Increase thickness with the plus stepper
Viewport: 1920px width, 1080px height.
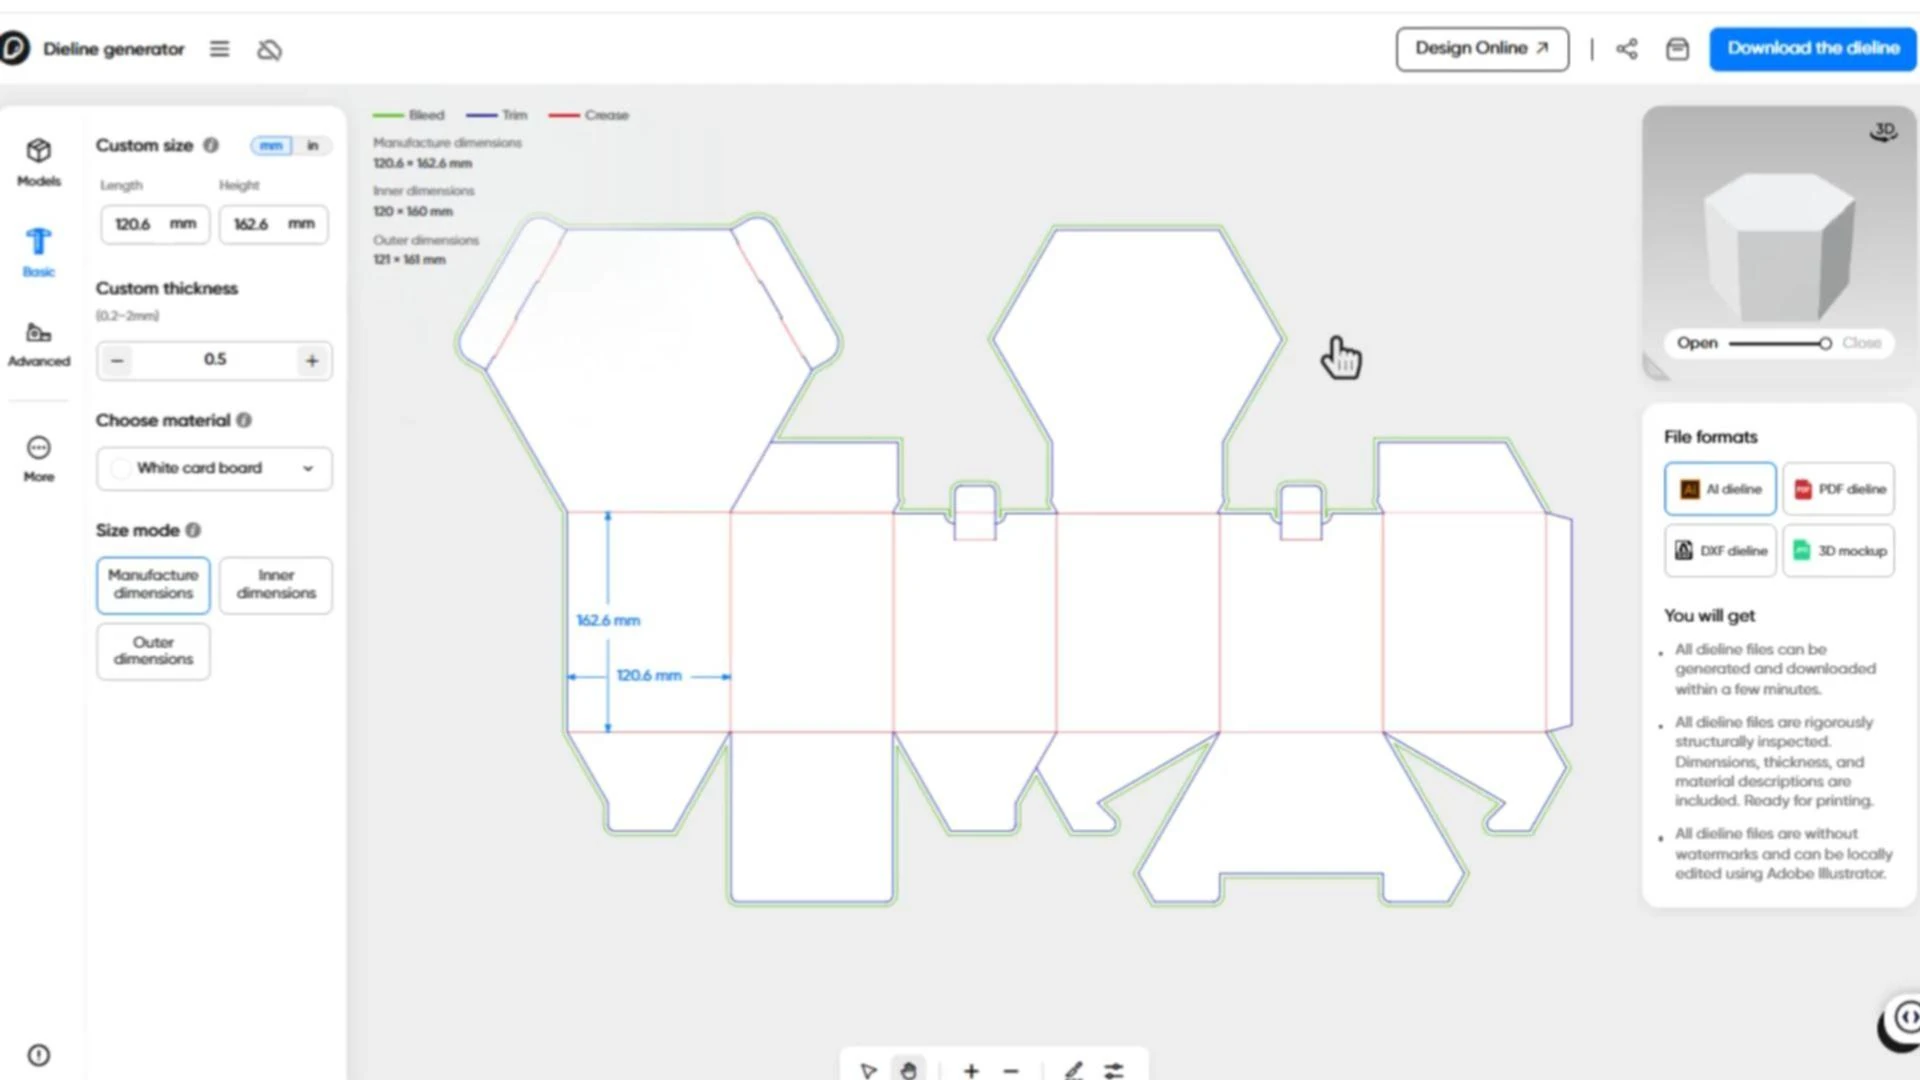pos(312,360)
